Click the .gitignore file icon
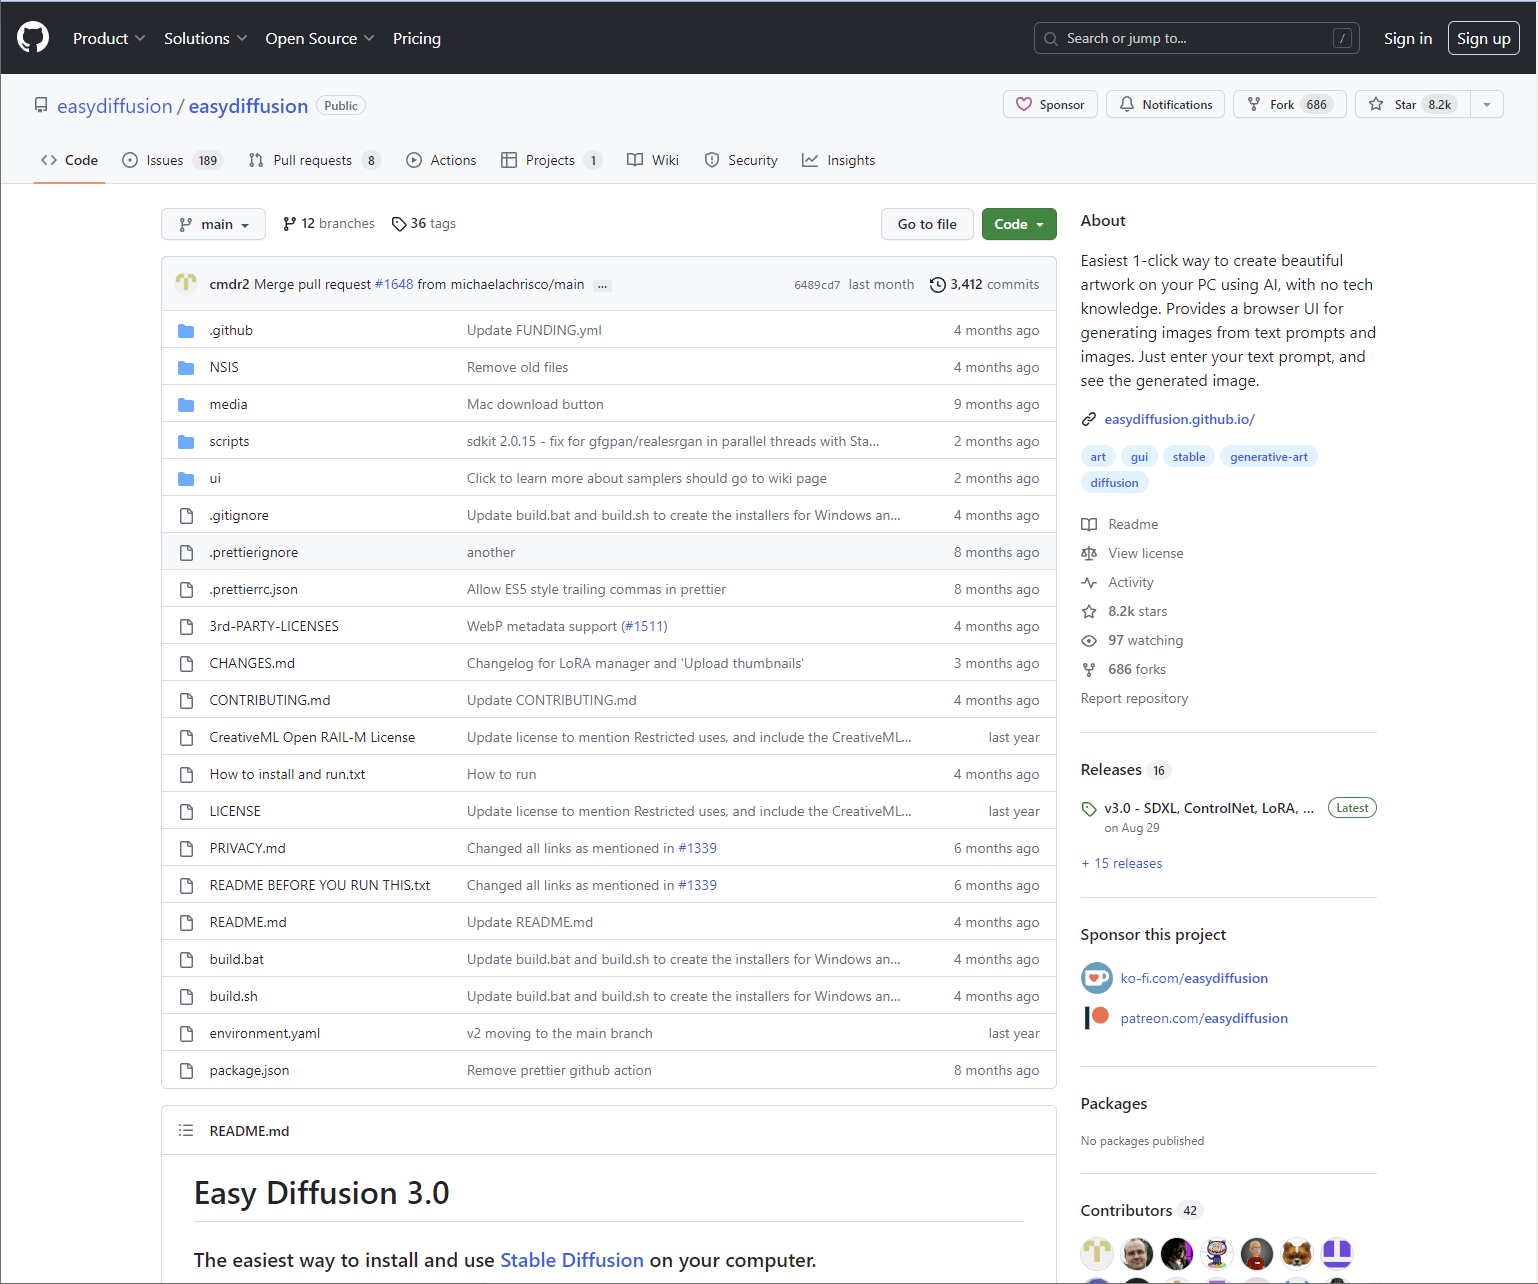This screenshot has height=1284, width=1538. [186, 515]
